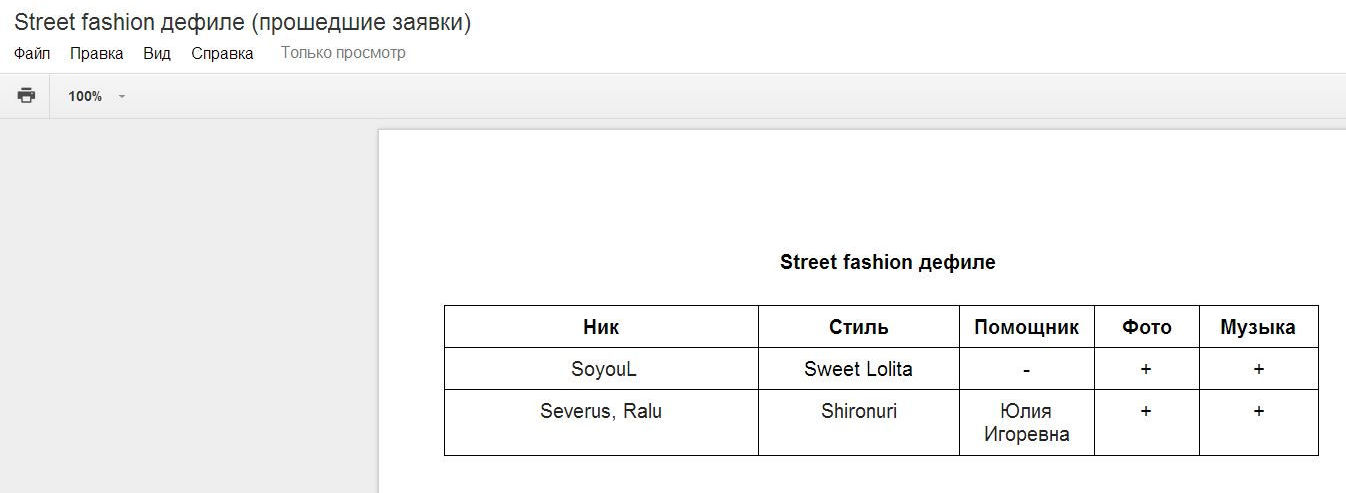Open the Файл menu
This screenshot has width=1346, height=493.
pos(32,53)
